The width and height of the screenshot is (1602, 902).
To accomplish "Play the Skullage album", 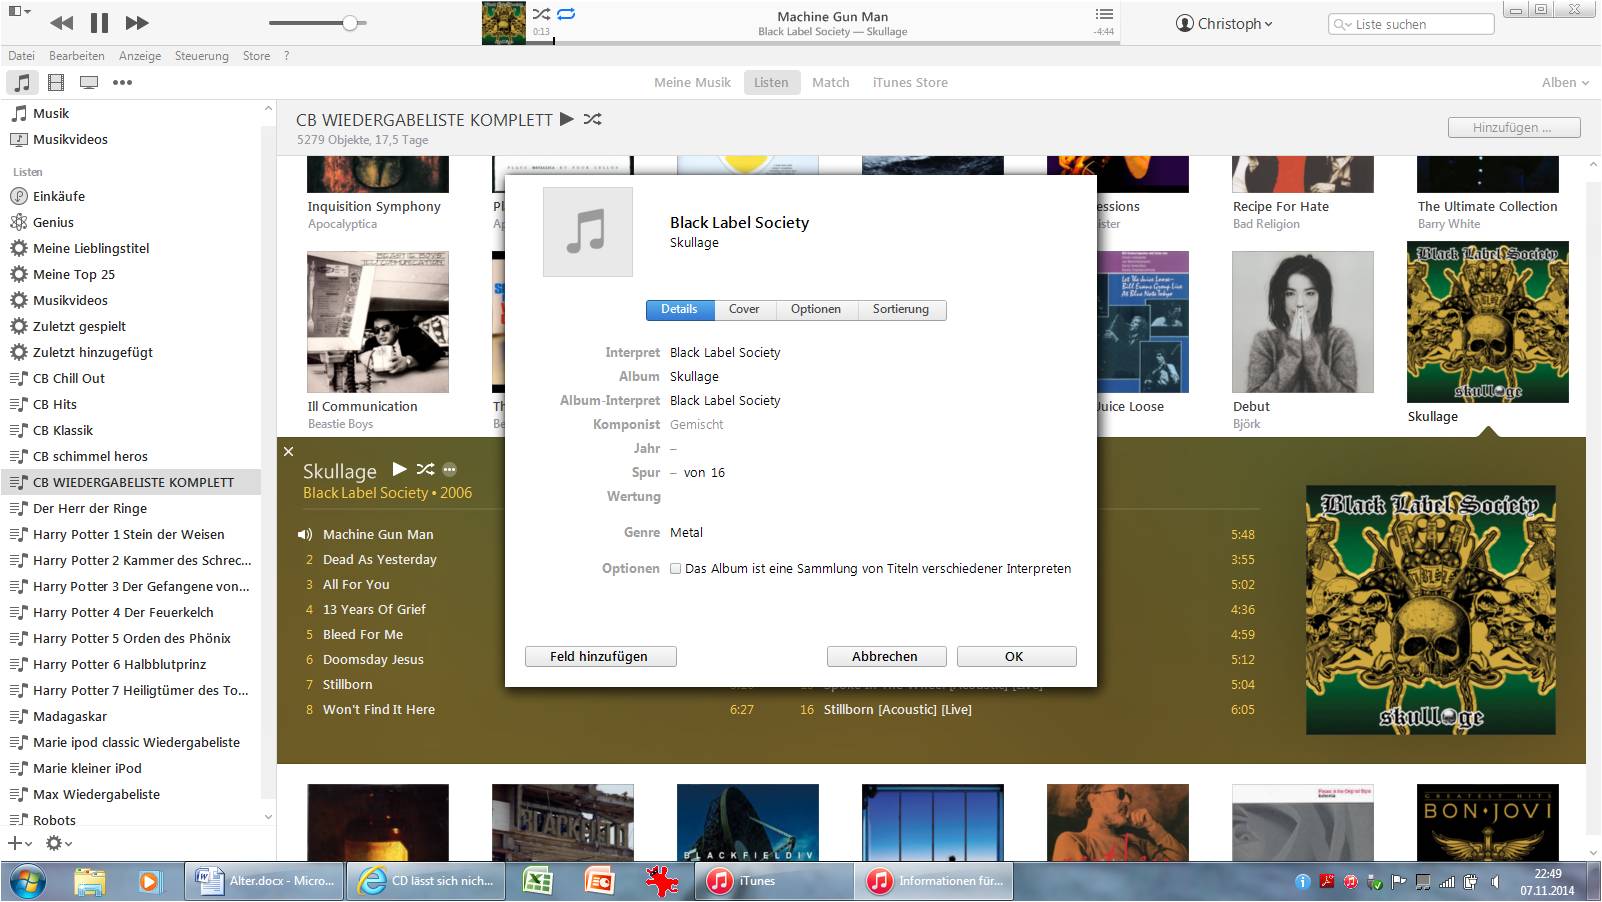I will pyautogui.click(x=399, y=469).
